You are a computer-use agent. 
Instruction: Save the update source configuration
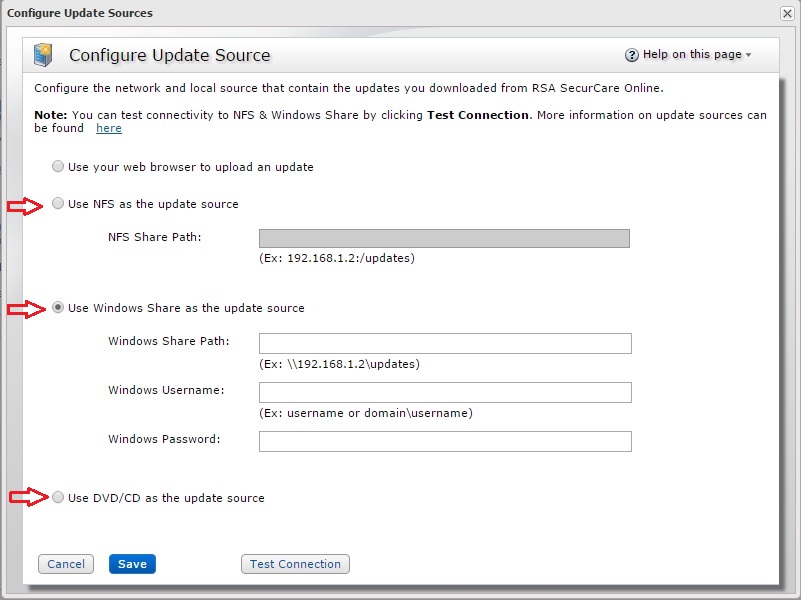pos(132,563)
